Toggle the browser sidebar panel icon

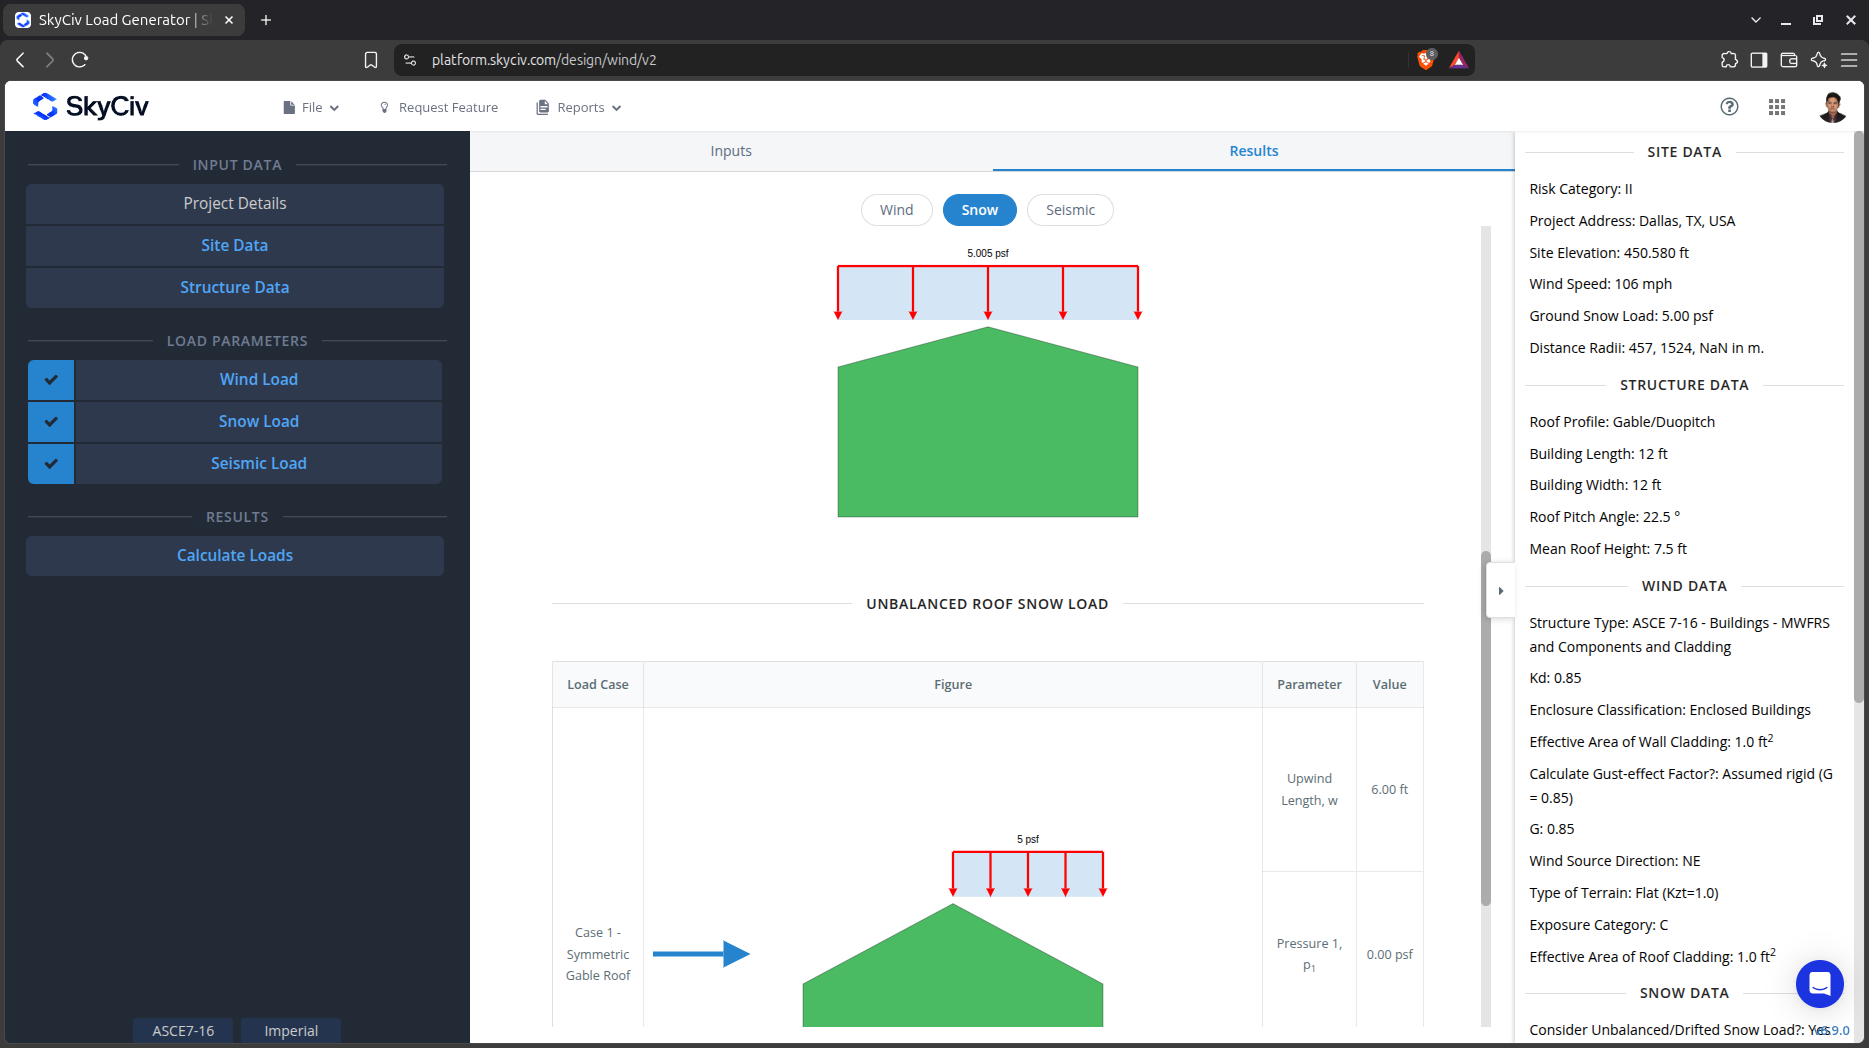pyautogui.click(x=1759, y=60)
